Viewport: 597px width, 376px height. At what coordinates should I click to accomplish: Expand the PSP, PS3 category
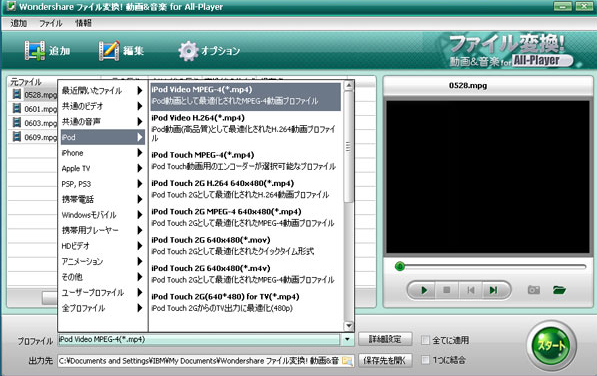coord(102,184)
